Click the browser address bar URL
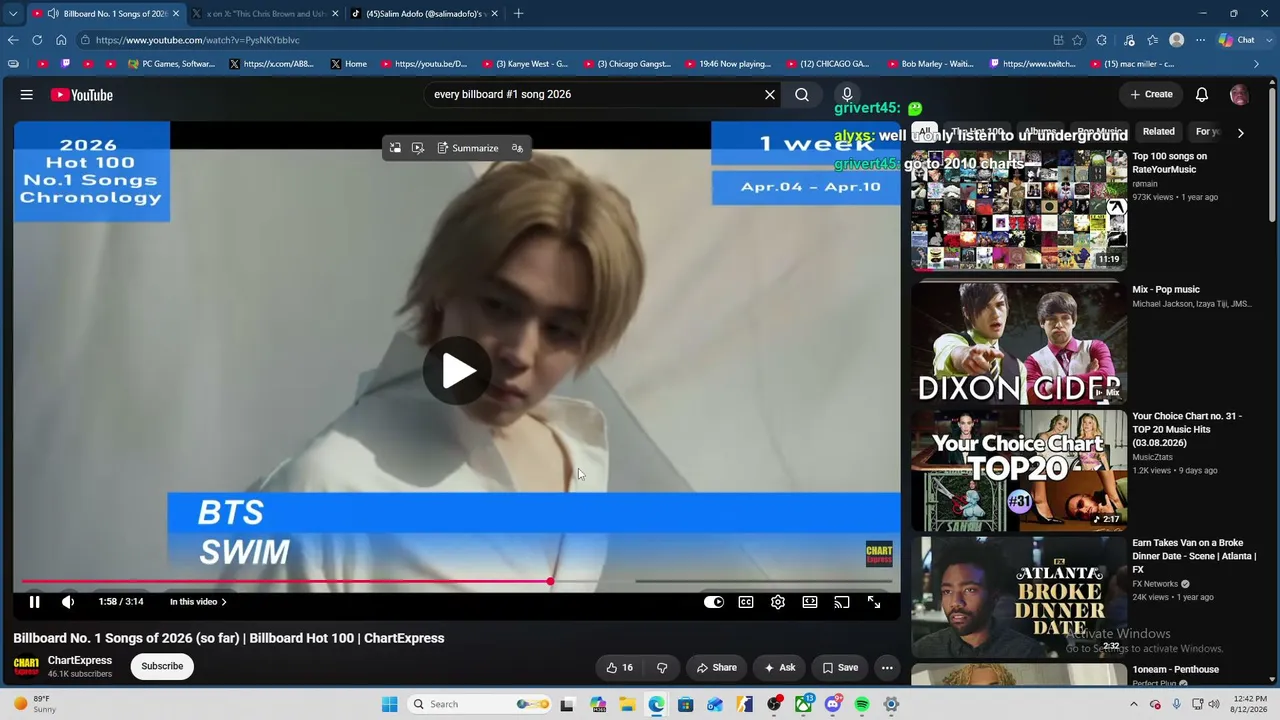Viewport: 1280px width, 720px height. [x=197, y=40]
